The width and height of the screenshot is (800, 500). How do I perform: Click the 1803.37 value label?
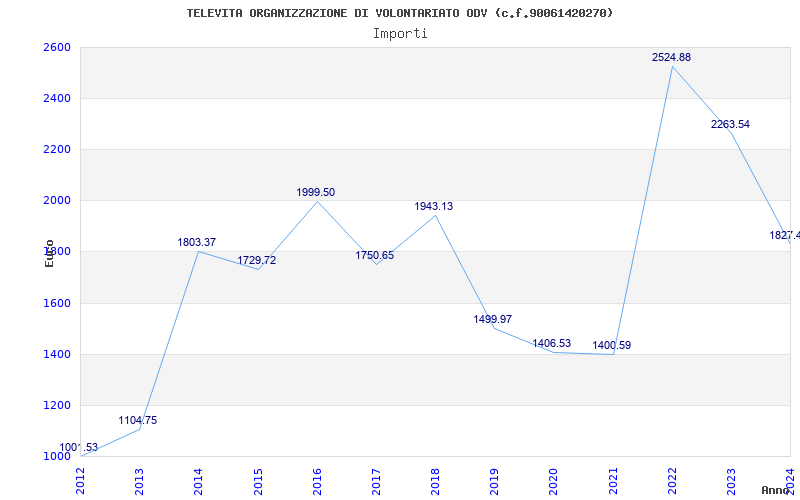(x=197, y=242)
